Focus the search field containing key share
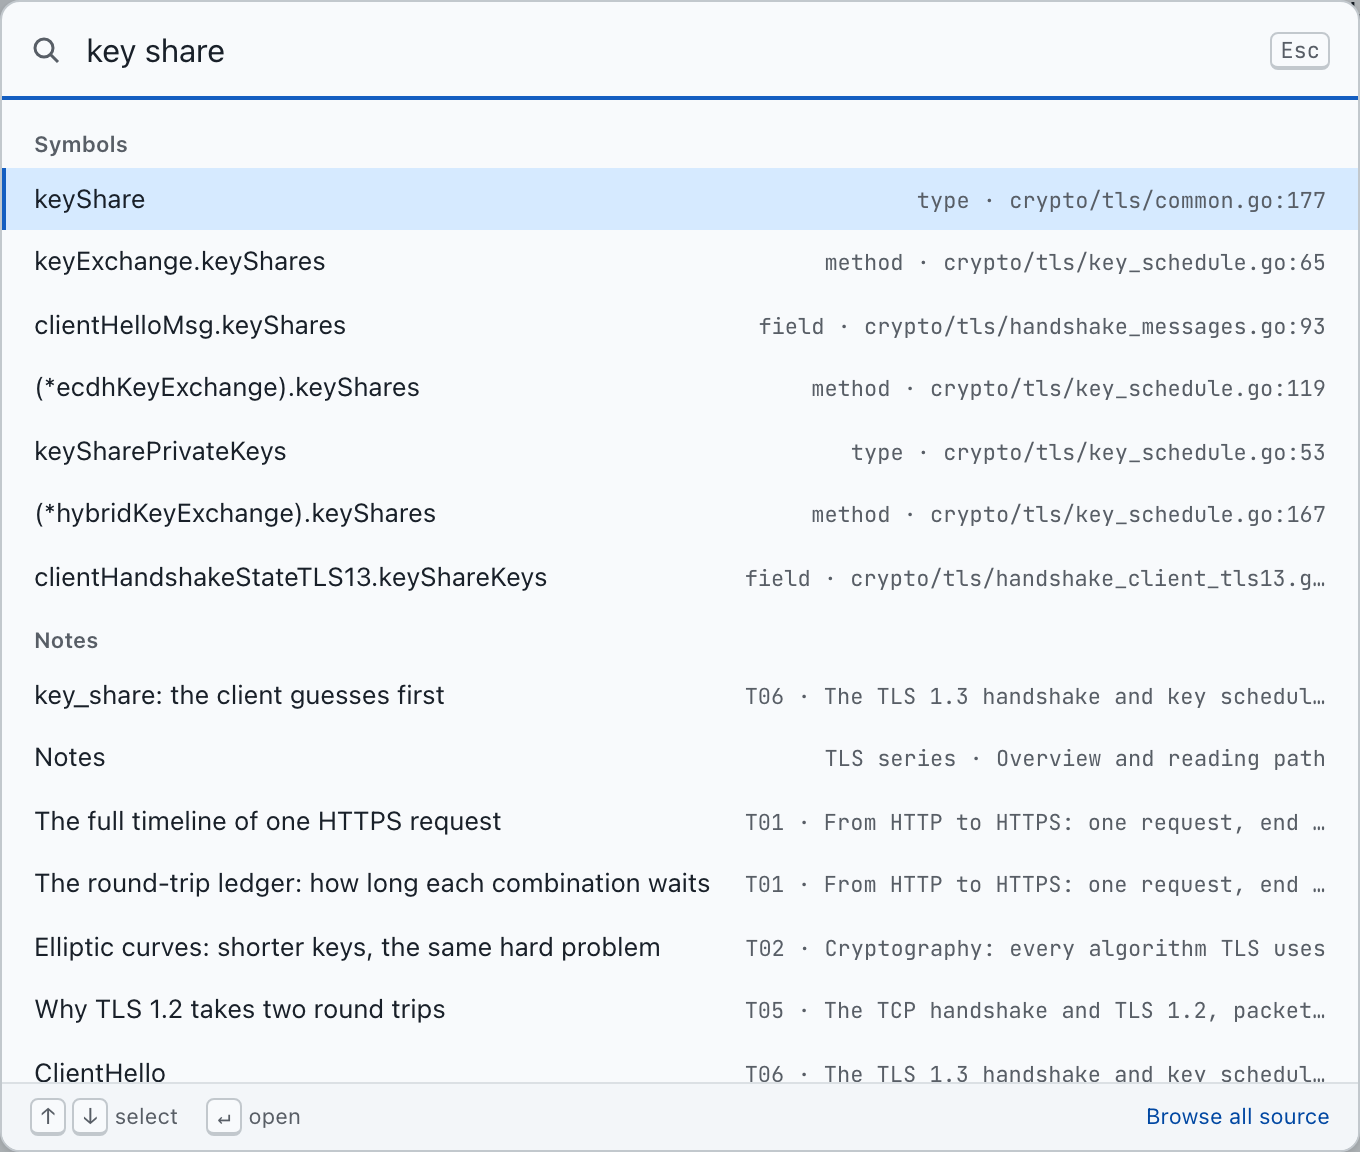The width and height of the screenshot is (1360, 1152). (660, 51)
